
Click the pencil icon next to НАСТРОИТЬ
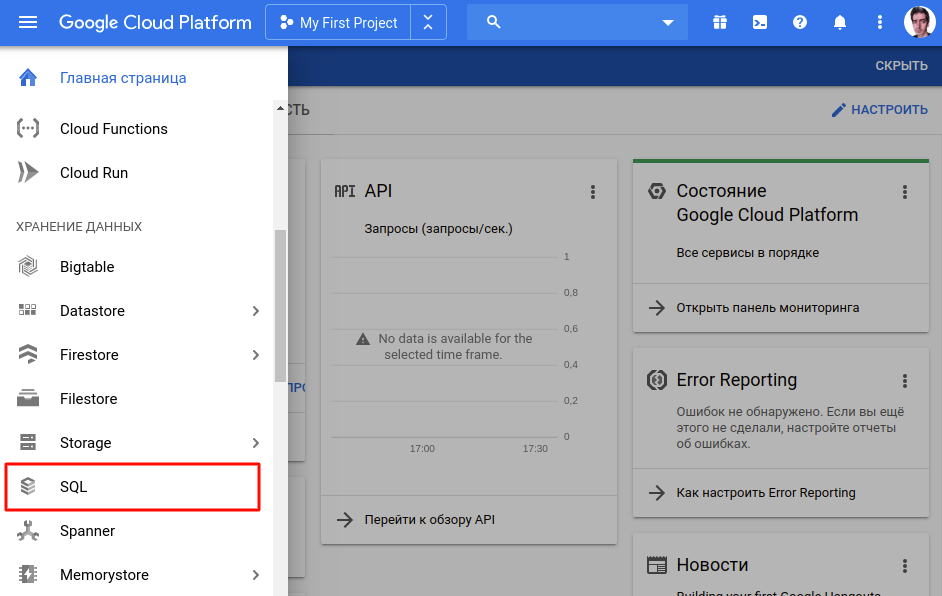pyautogui.click(x=839, y=110)
